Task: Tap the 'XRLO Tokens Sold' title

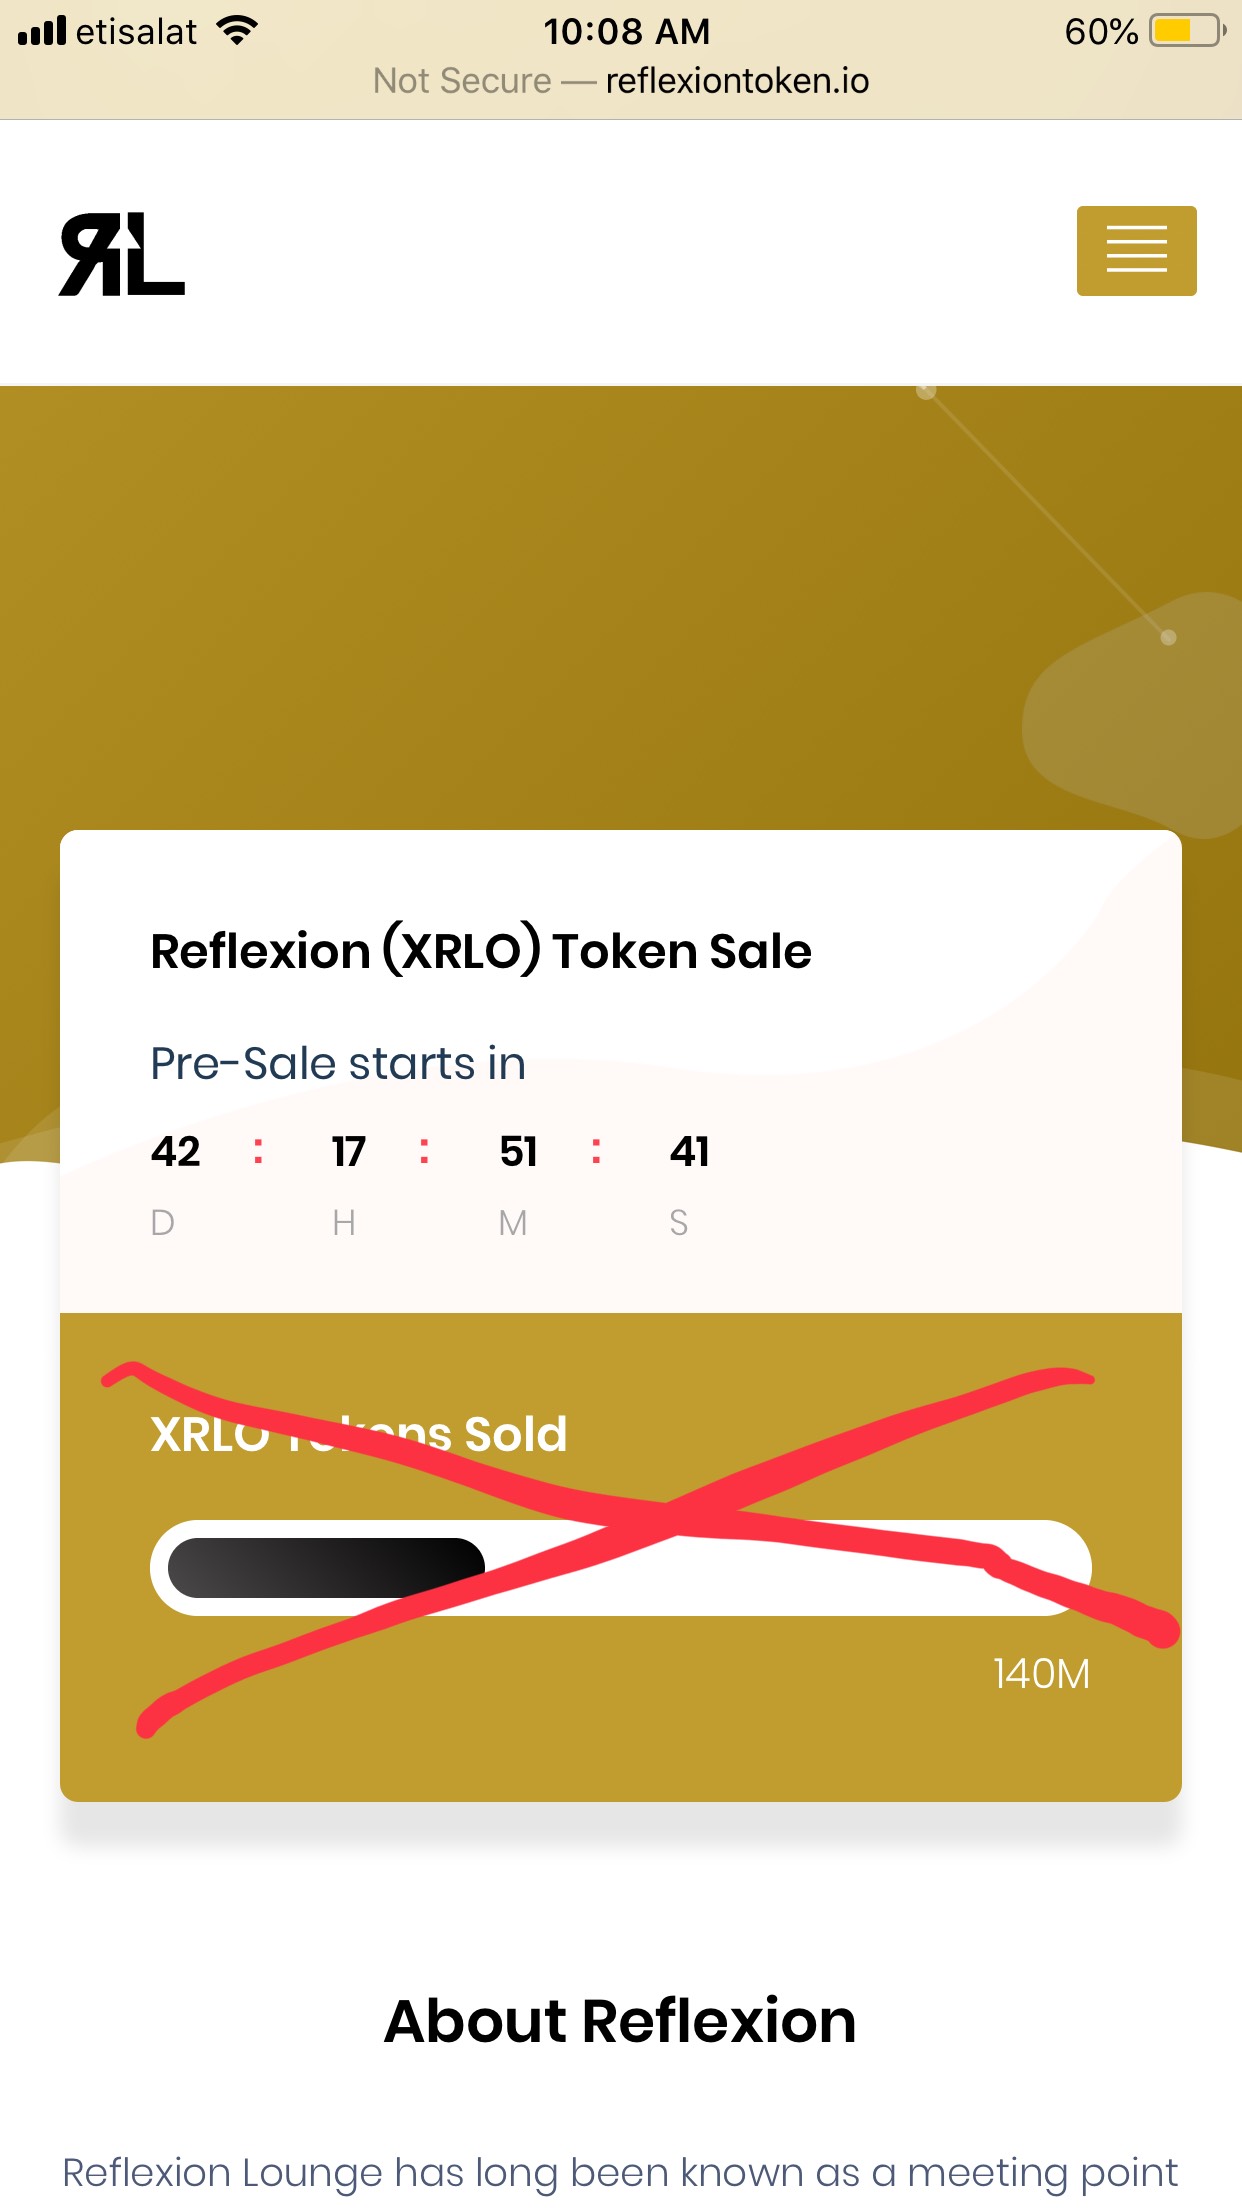Action: [x=359, y=1434]
